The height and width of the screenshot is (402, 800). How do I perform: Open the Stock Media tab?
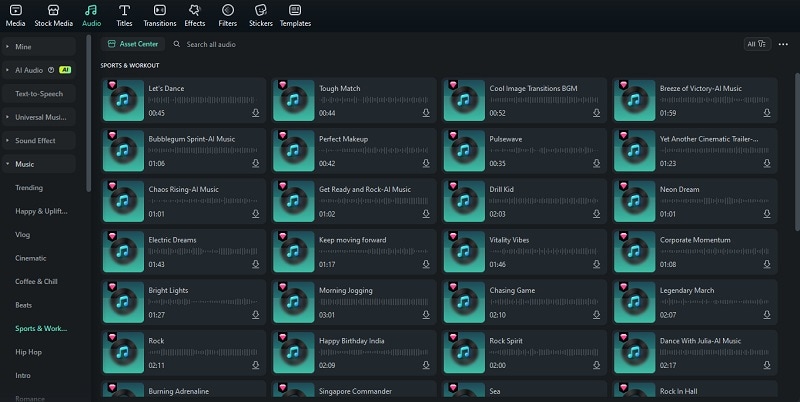pyautogui.click(x=54, y=15)
